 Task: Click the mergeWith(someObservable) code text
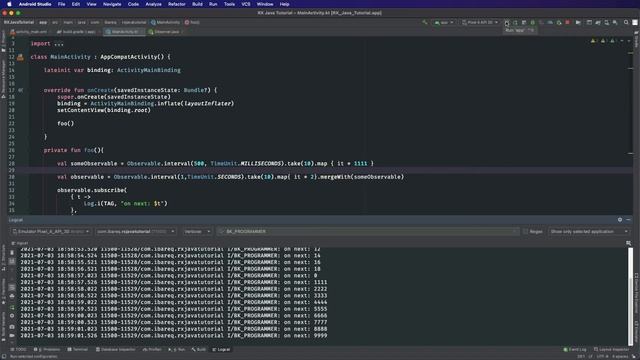362,177
